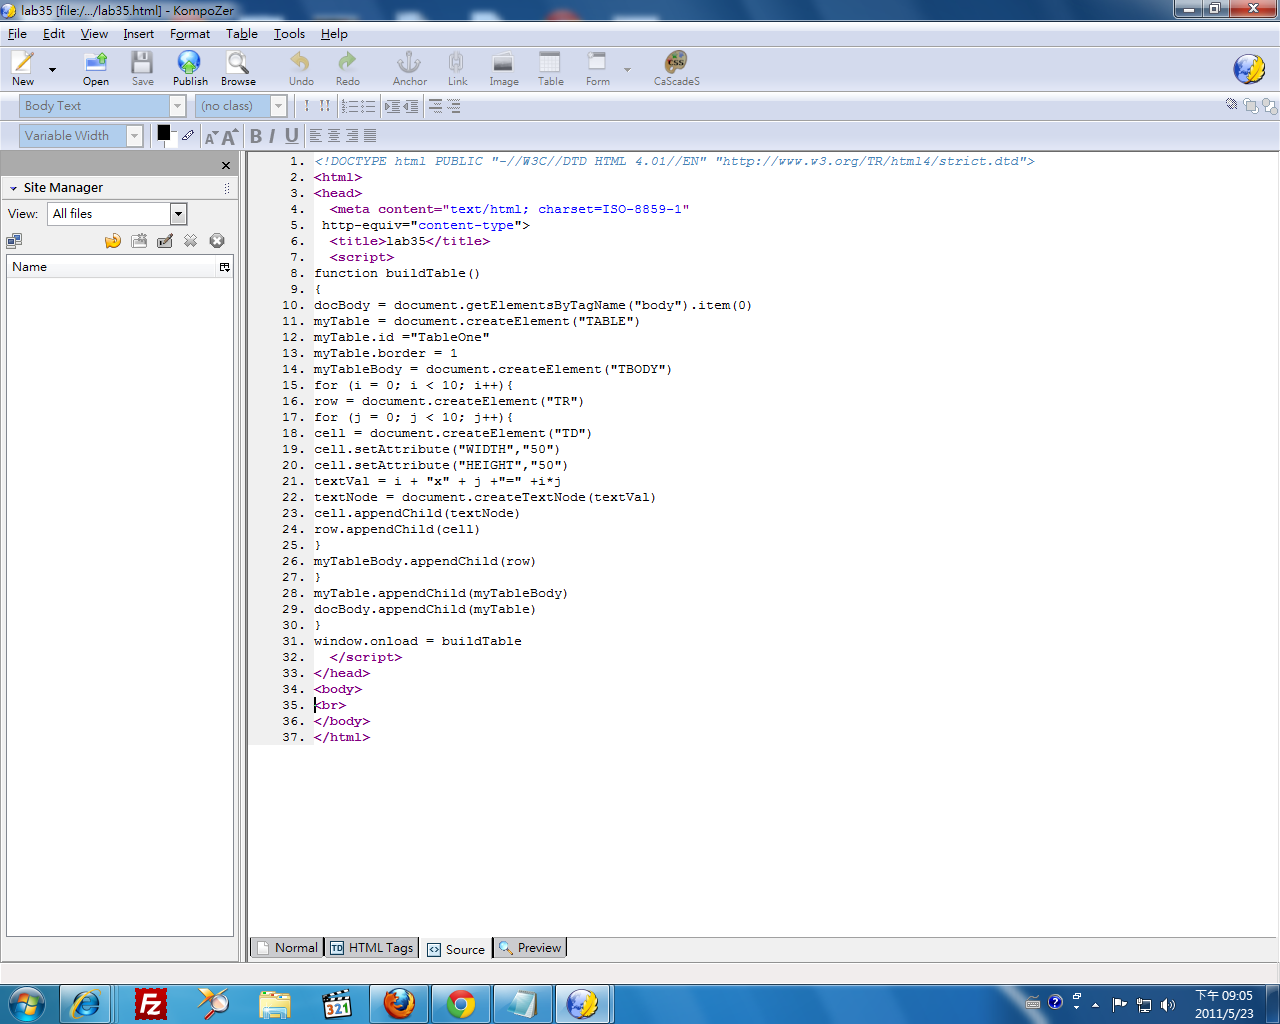Click the increase font size icon

(230, 136)
